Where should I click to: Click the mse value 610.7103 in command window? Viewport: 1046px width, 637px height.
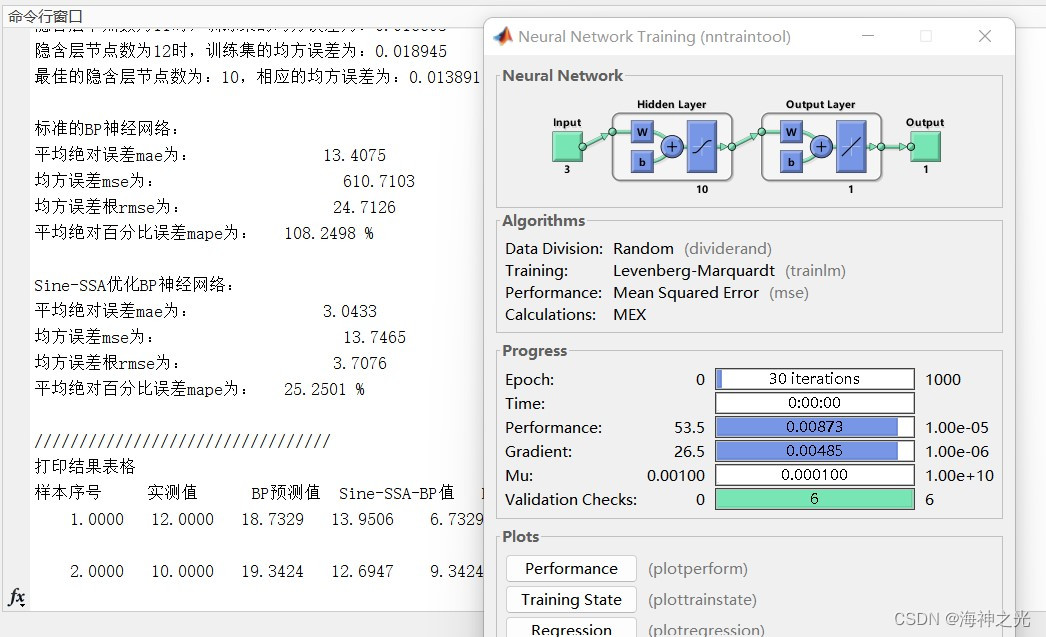(378, 181)
